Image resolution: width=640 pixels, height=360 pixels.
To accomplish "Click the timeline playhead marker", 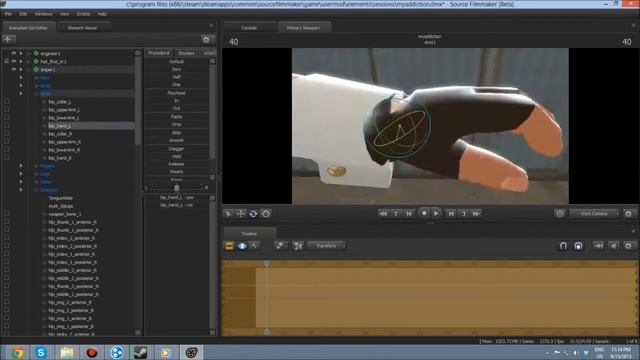I will 267,263.
